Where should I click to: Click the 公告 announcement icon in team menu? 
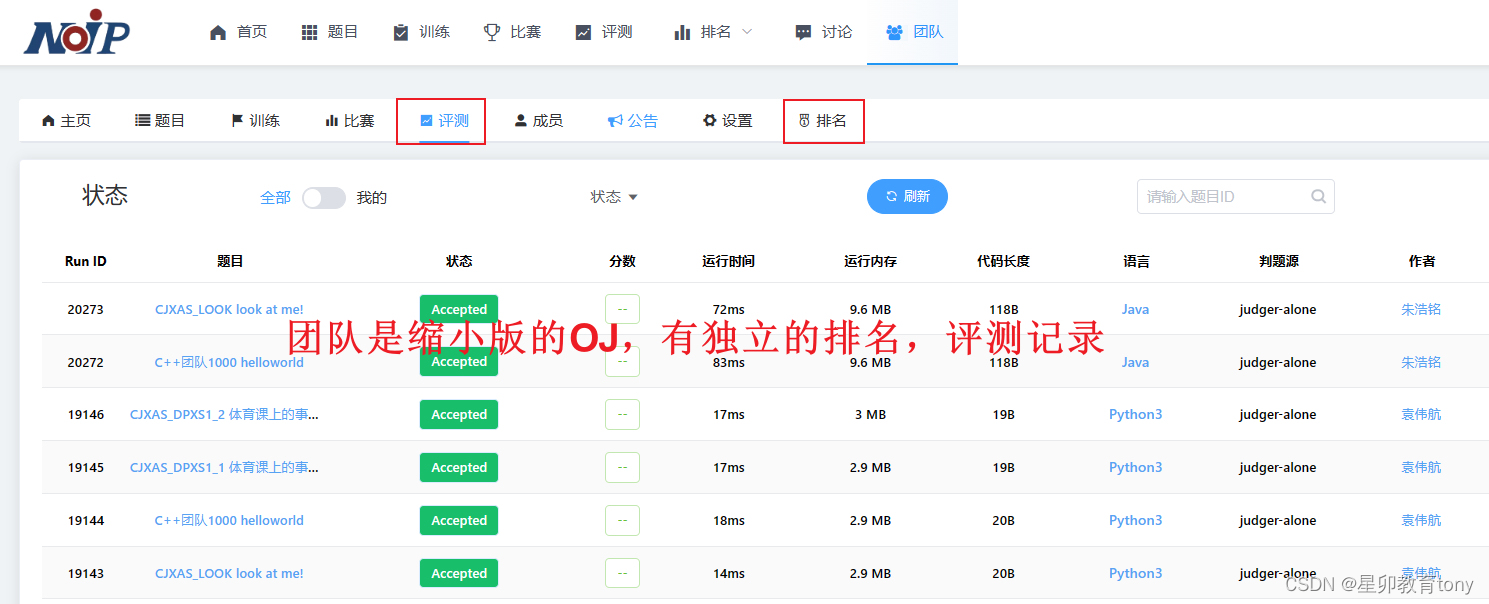[x=614, y=120]
